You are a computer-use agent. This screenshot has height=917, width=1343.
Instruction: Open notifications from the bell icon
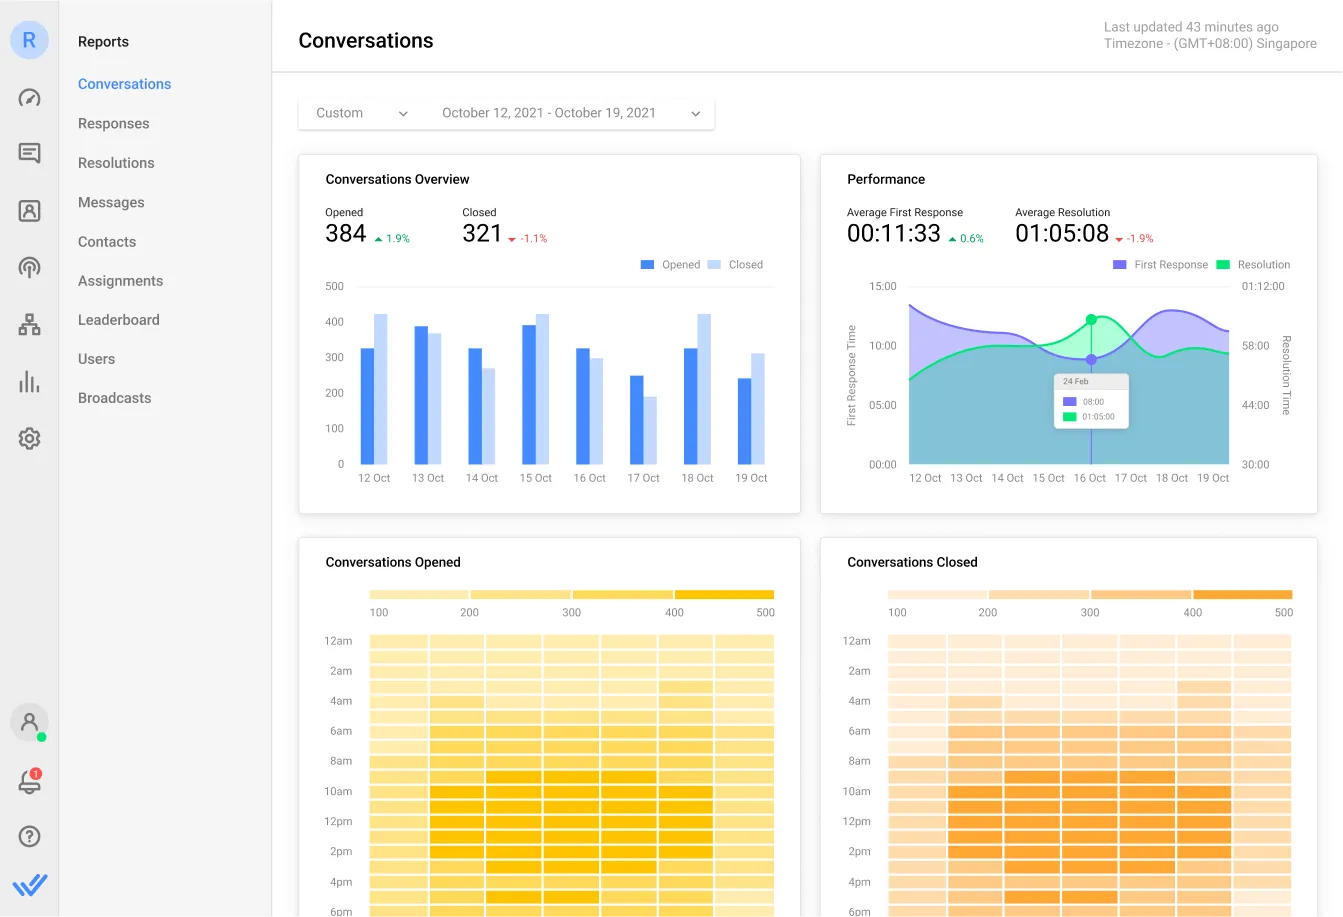pyautogui.click(x=29, y=782)
